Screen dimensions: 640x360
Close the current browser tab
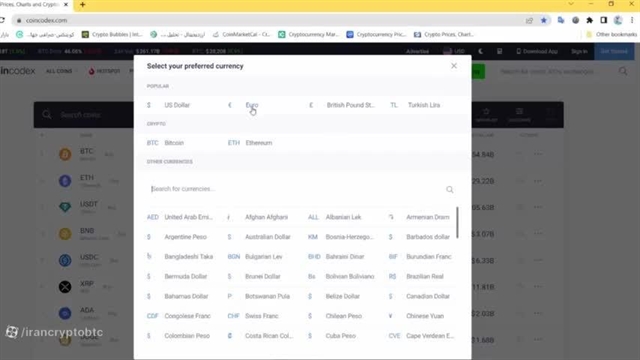[66, 4]
